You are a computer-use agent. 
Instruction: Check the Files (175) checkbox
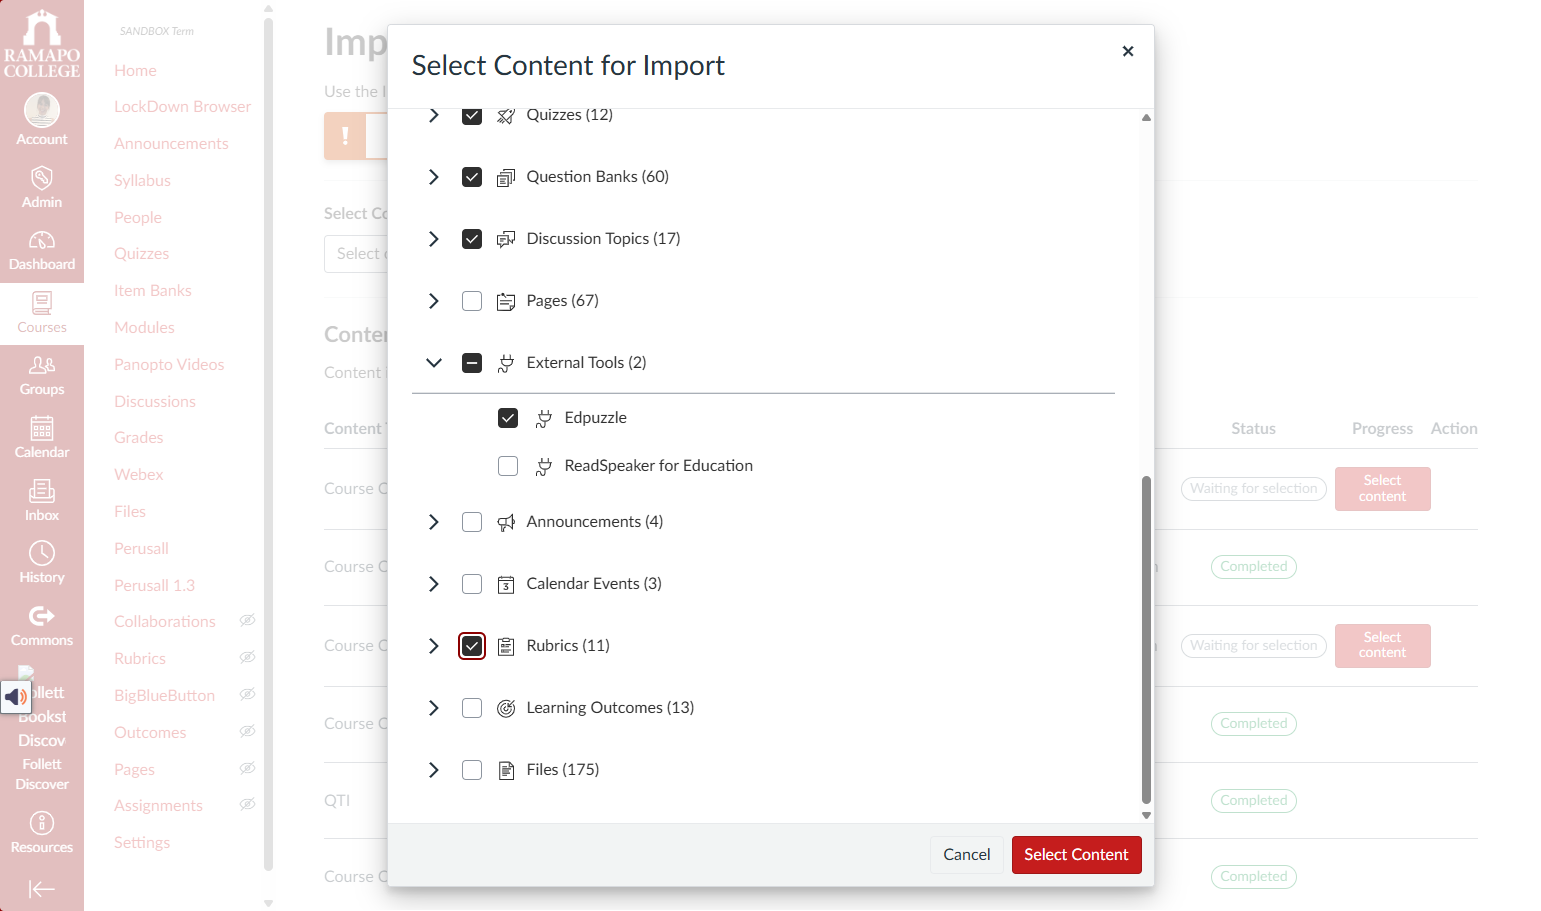coord(472,770)
